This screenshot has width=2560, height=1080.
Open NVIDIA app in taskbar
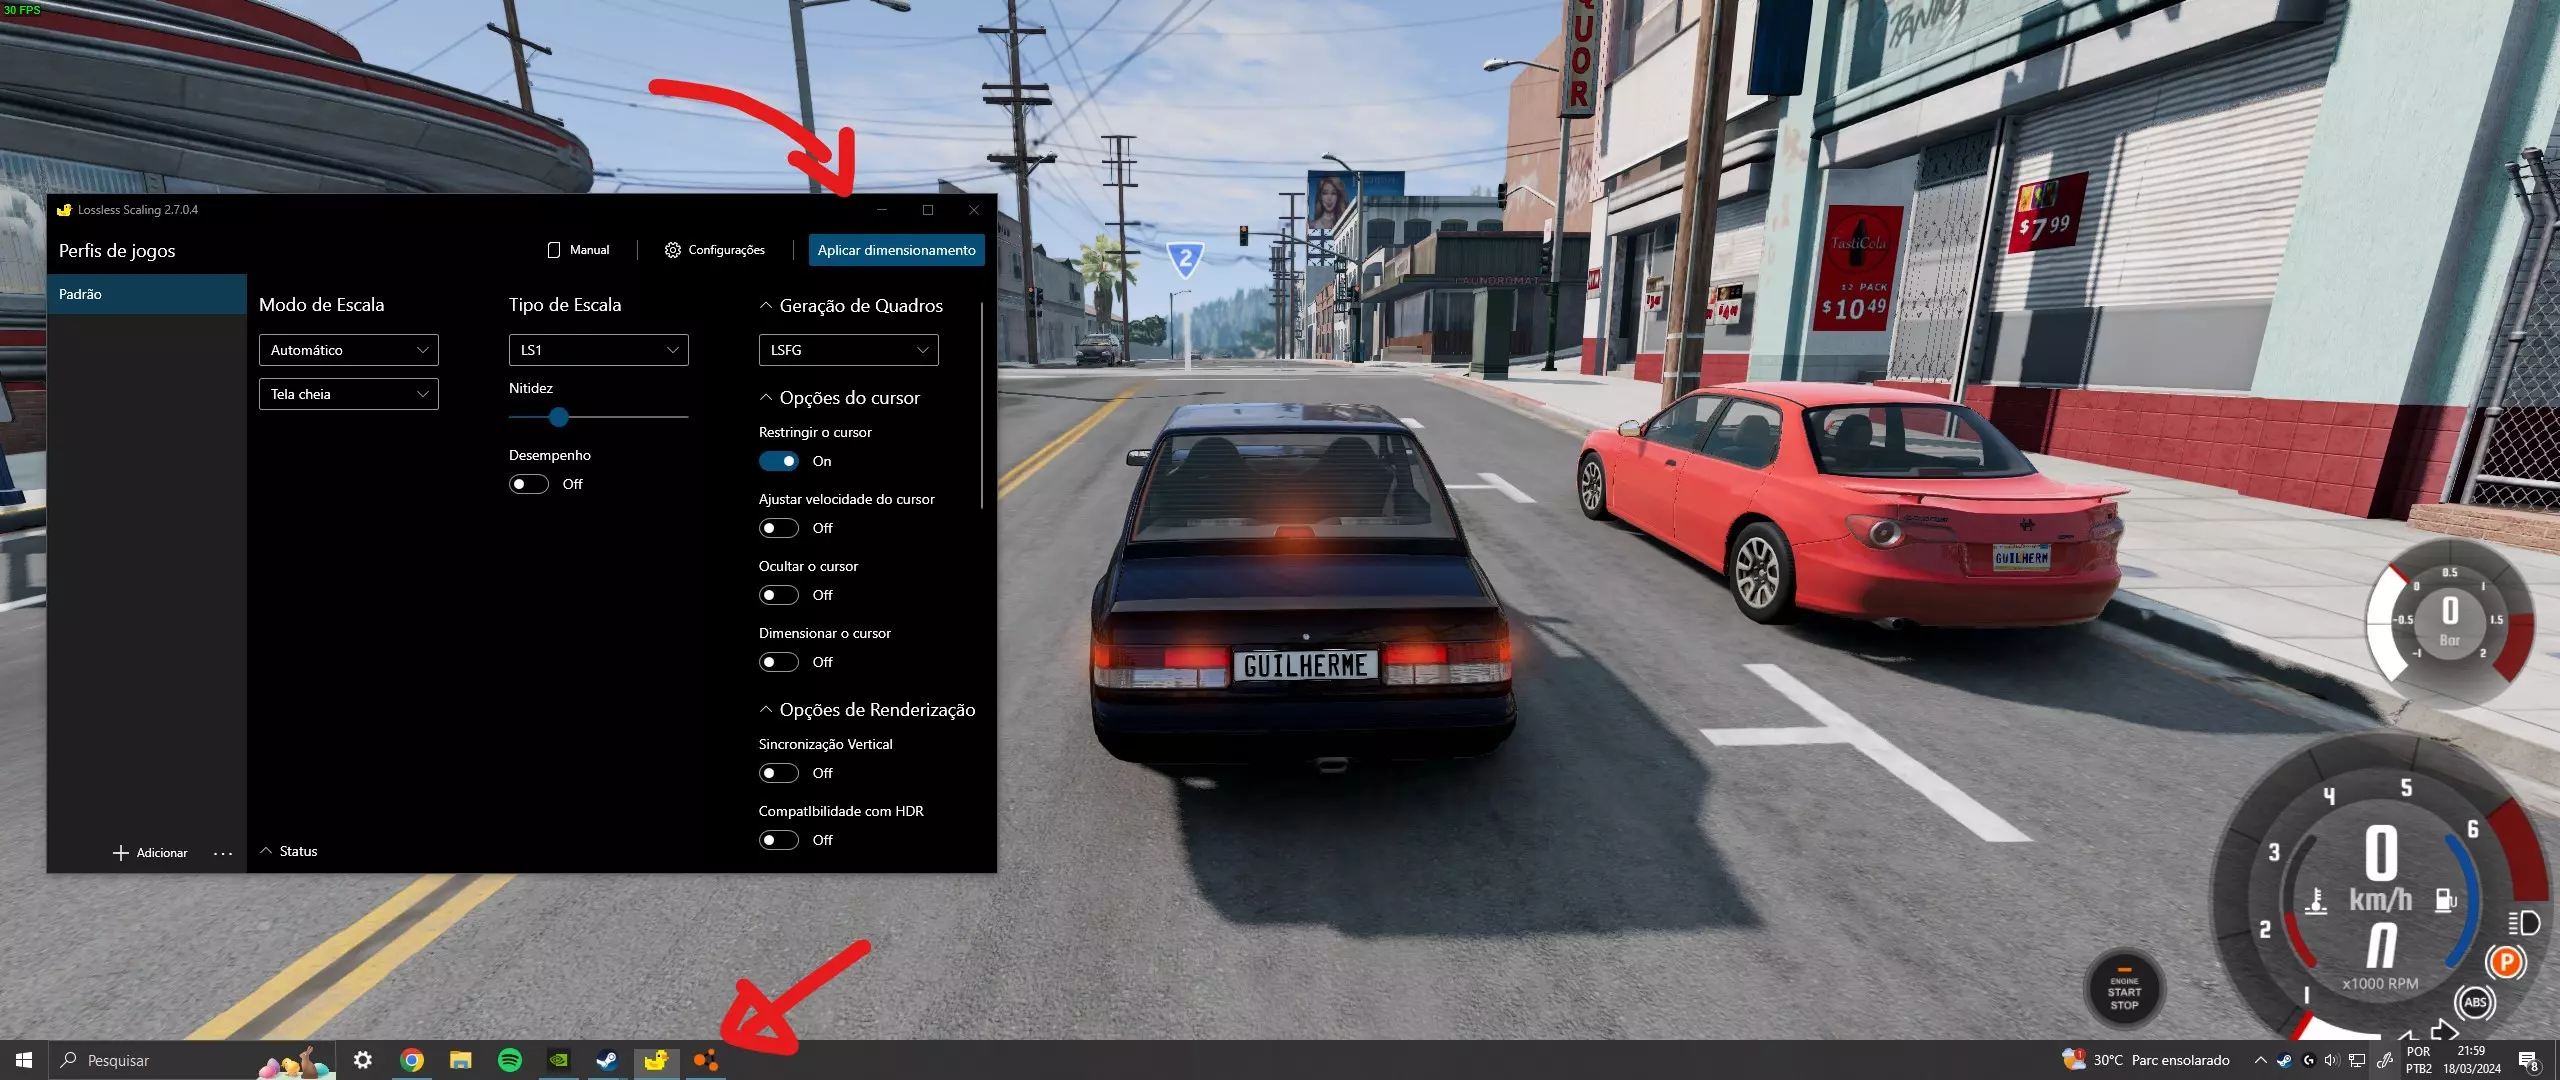pos(559,1060)
